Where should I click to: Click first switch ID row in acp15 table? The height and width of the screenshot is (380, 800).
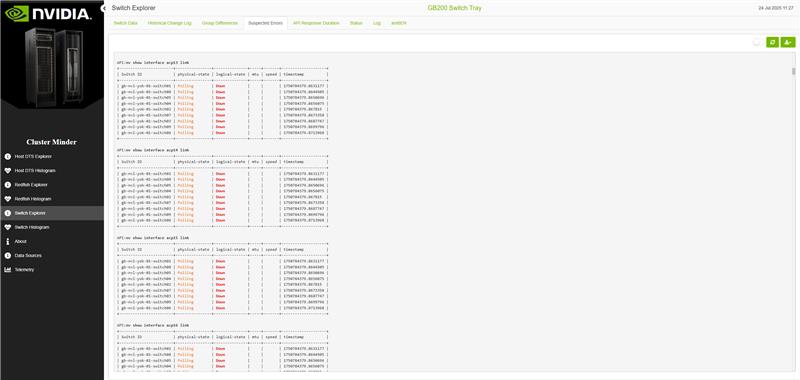(146, 261)
